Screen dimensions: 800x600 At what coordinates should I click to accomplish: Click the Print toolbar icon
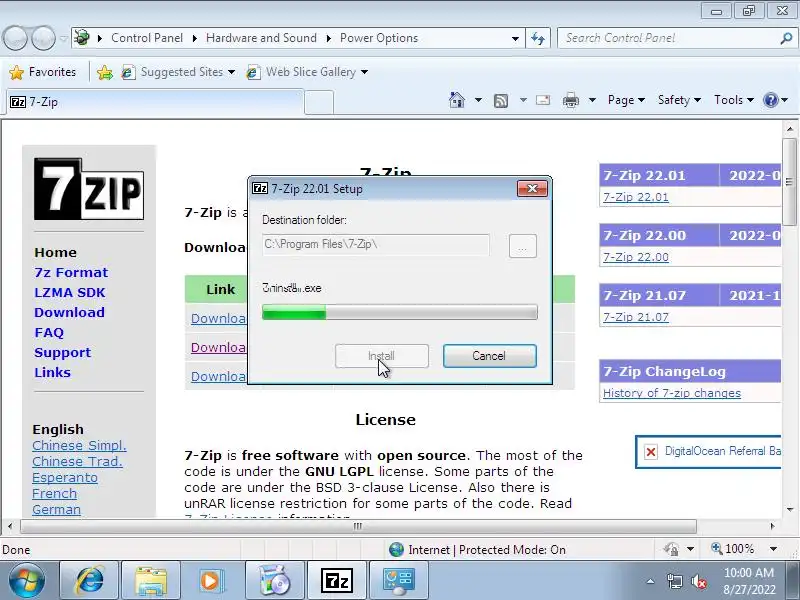[570, 101]
